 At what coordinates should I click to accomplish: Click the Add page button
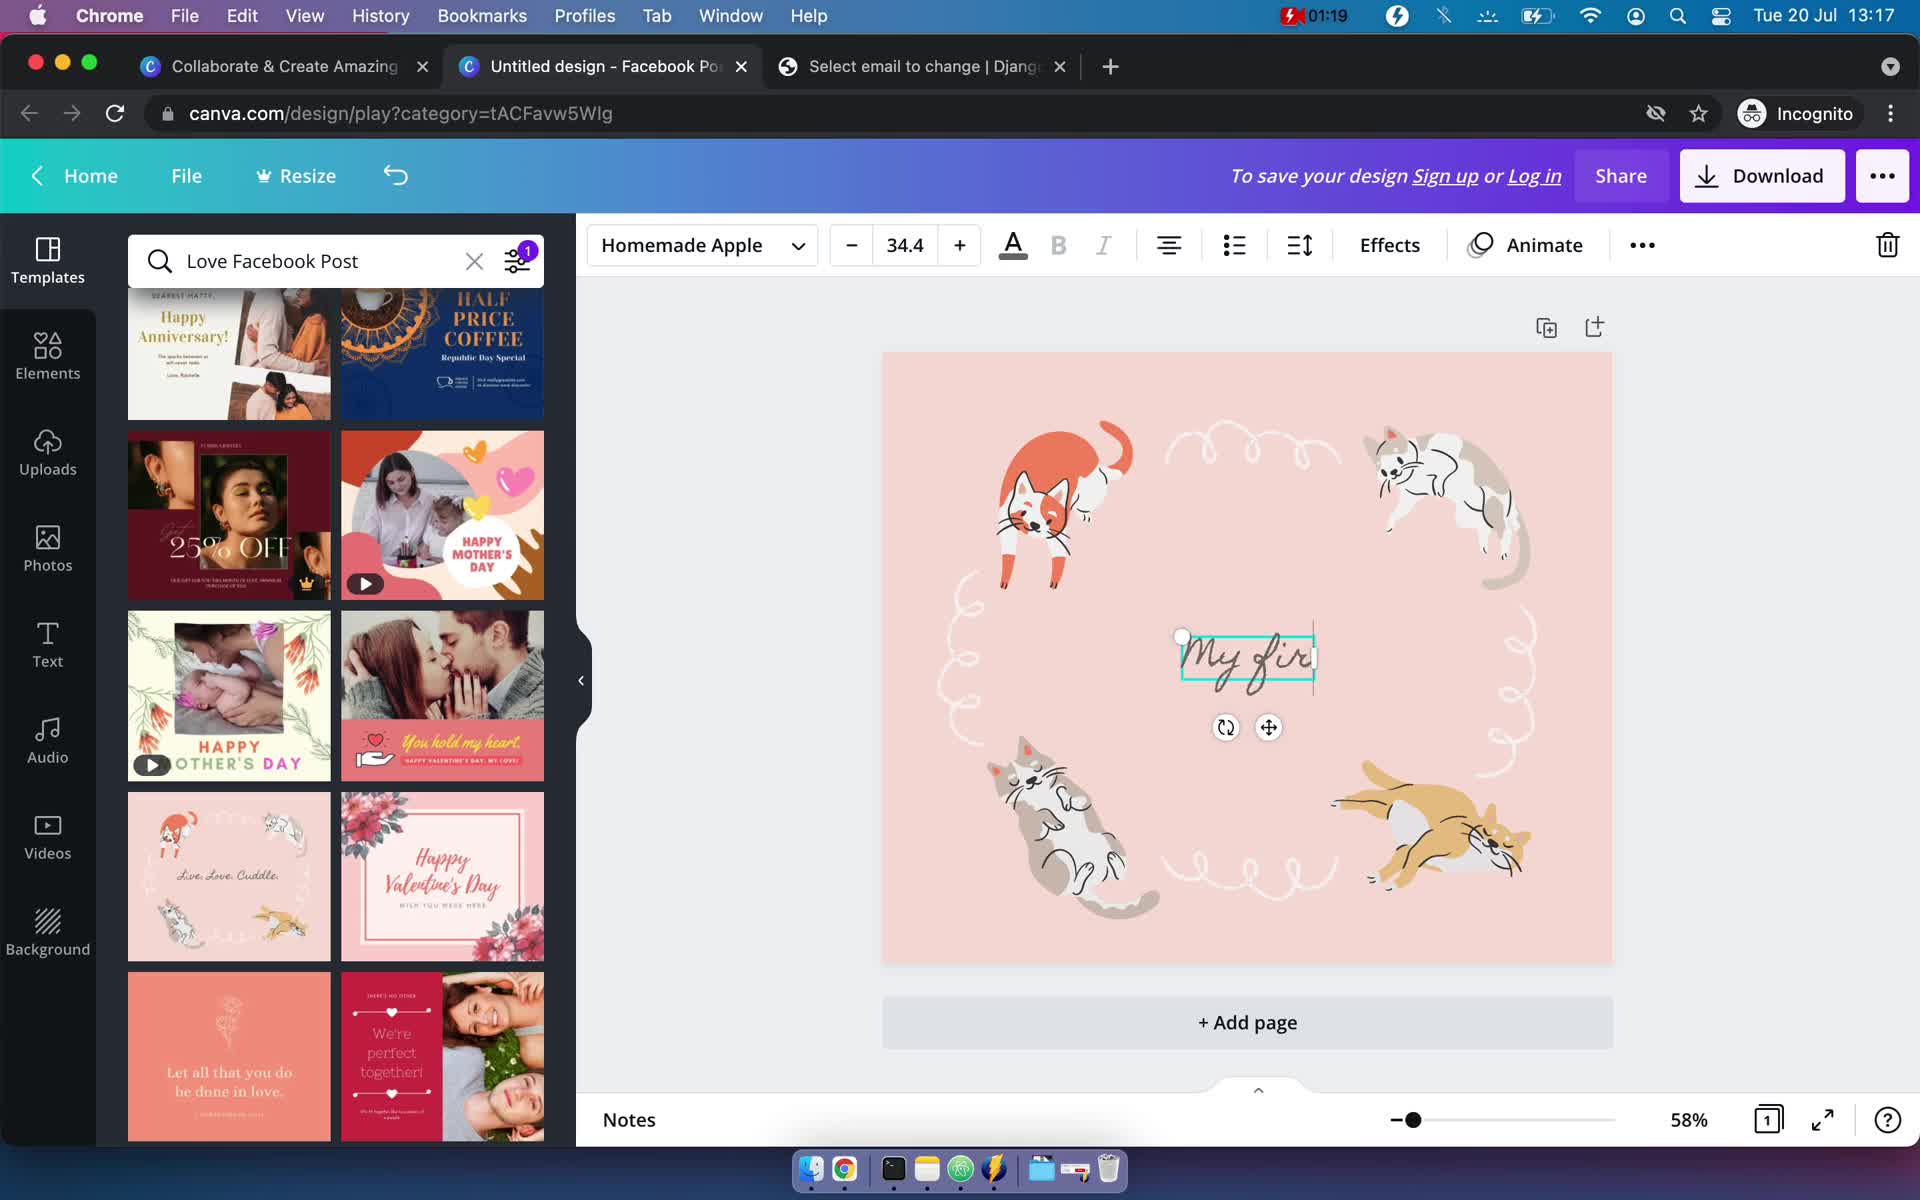[1247, 1022]
